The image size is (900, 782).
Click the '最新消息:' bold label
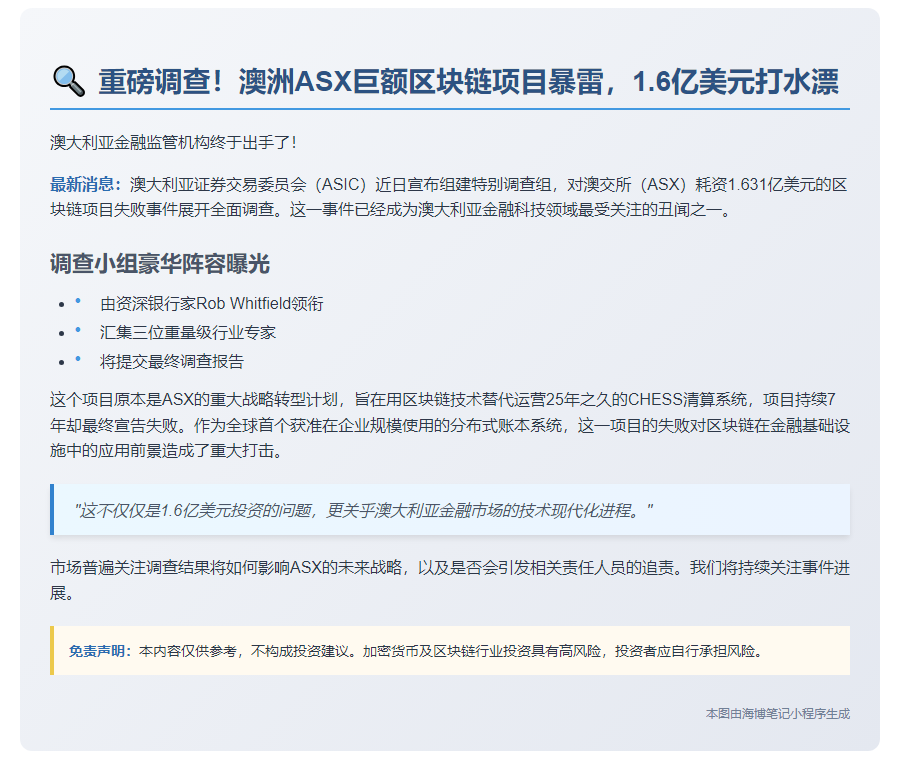coord(86,184)
